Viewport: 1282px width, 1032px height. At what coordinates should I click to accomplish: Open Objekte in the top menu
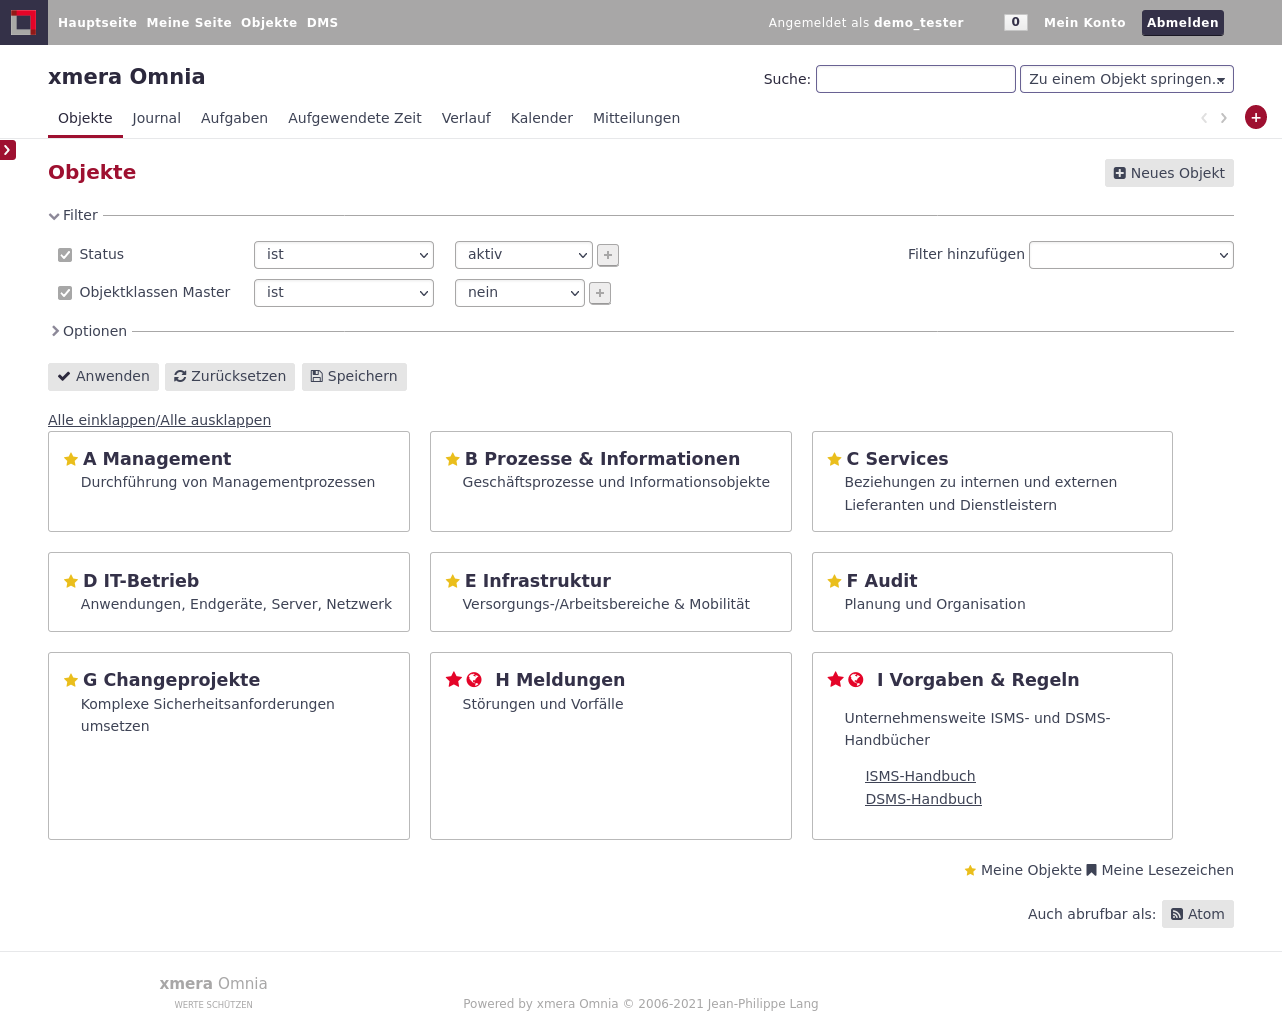coord(269,22)
